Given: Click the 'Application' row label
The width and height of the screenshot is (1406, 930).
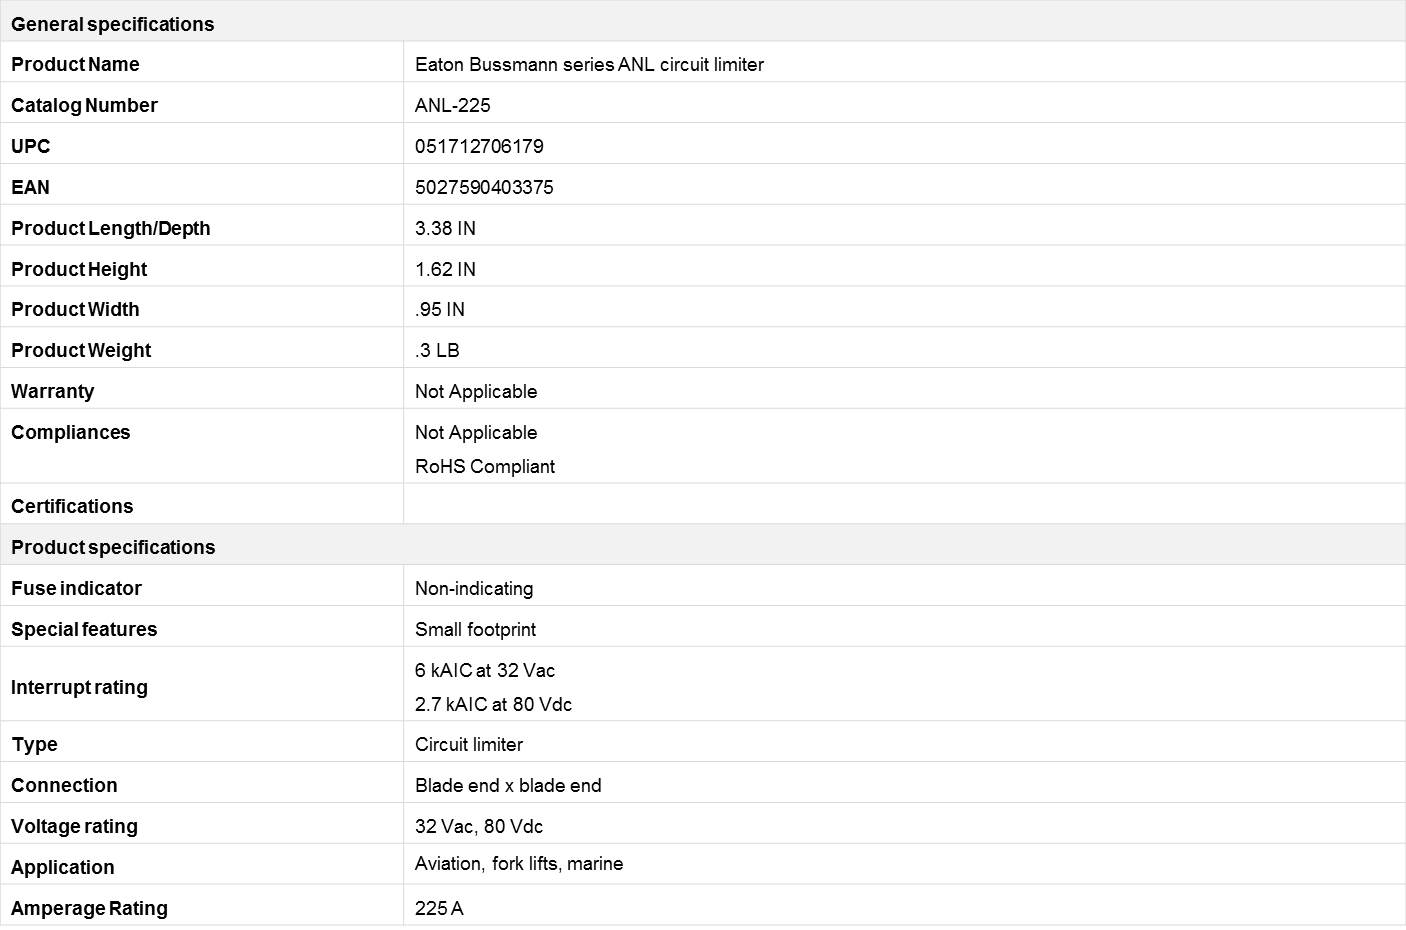Looking at the screenshot, I should 62,867.
